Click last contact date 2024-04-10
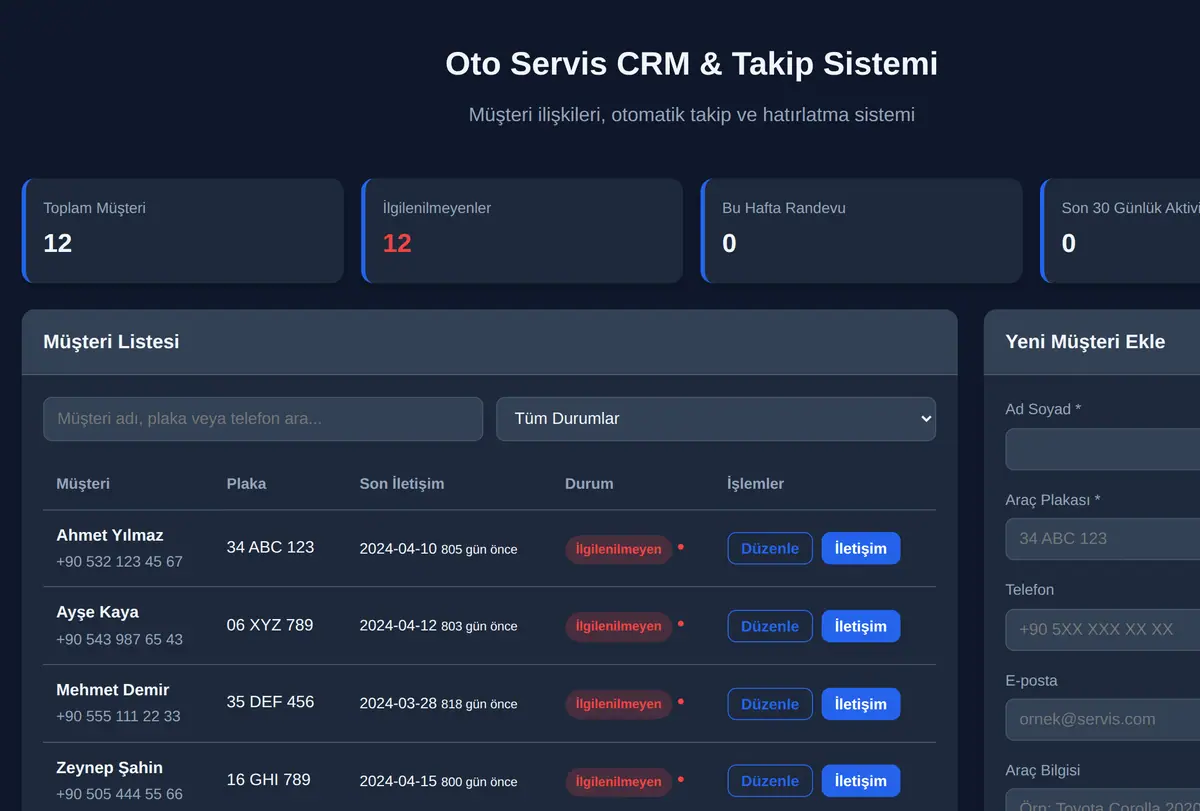 398,548
